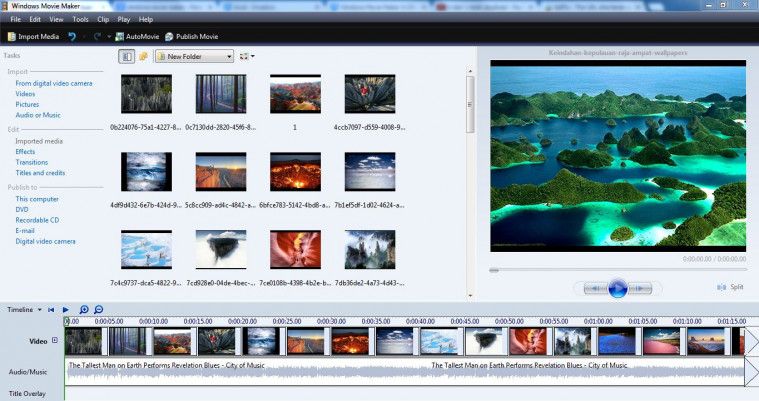Select the Title Overlay track label
The width and height of the screenshot is (759, 401).
pos(27,394)
